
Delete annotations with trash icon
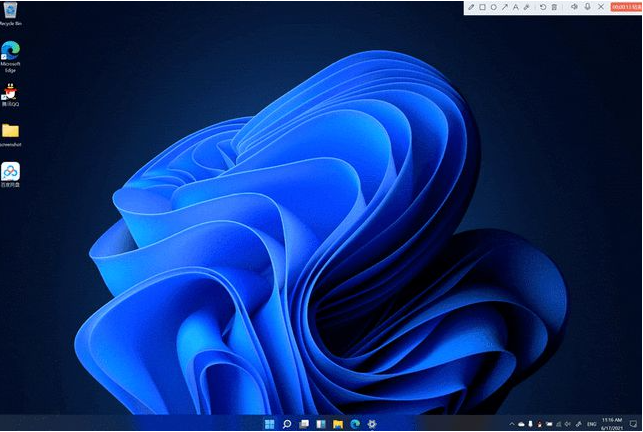pos(554,7)
